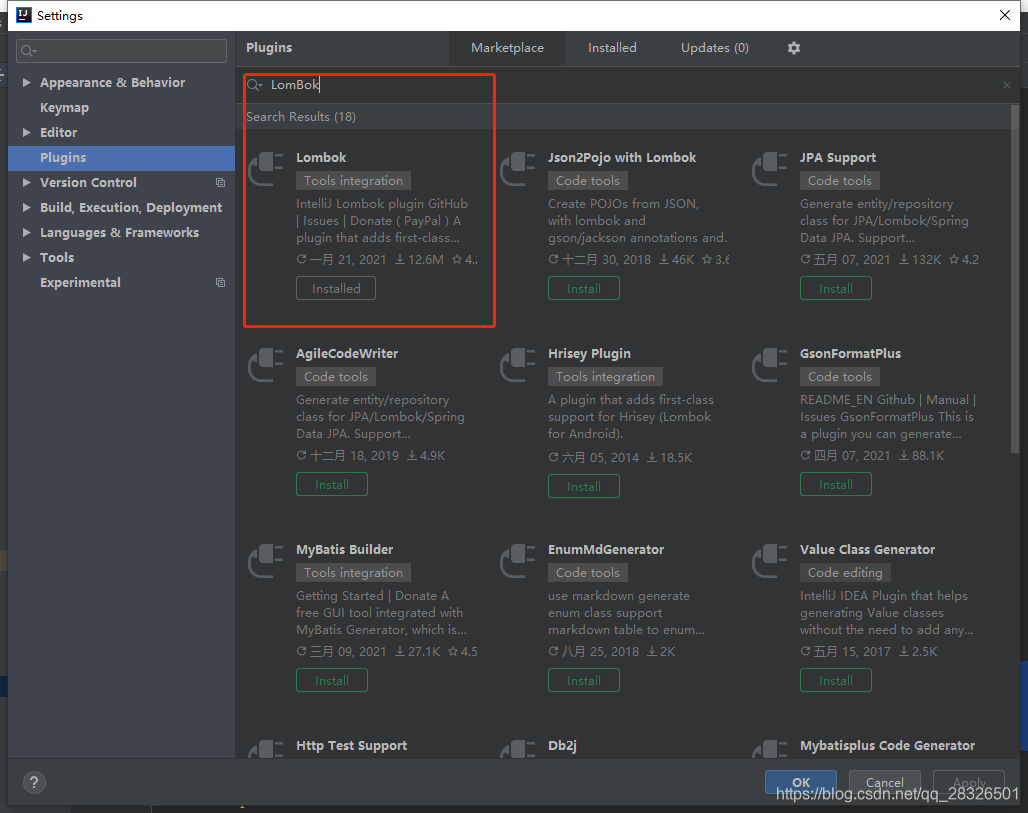1028x813 pixels.
Task: Expand the Editor section
Action: 27,132
